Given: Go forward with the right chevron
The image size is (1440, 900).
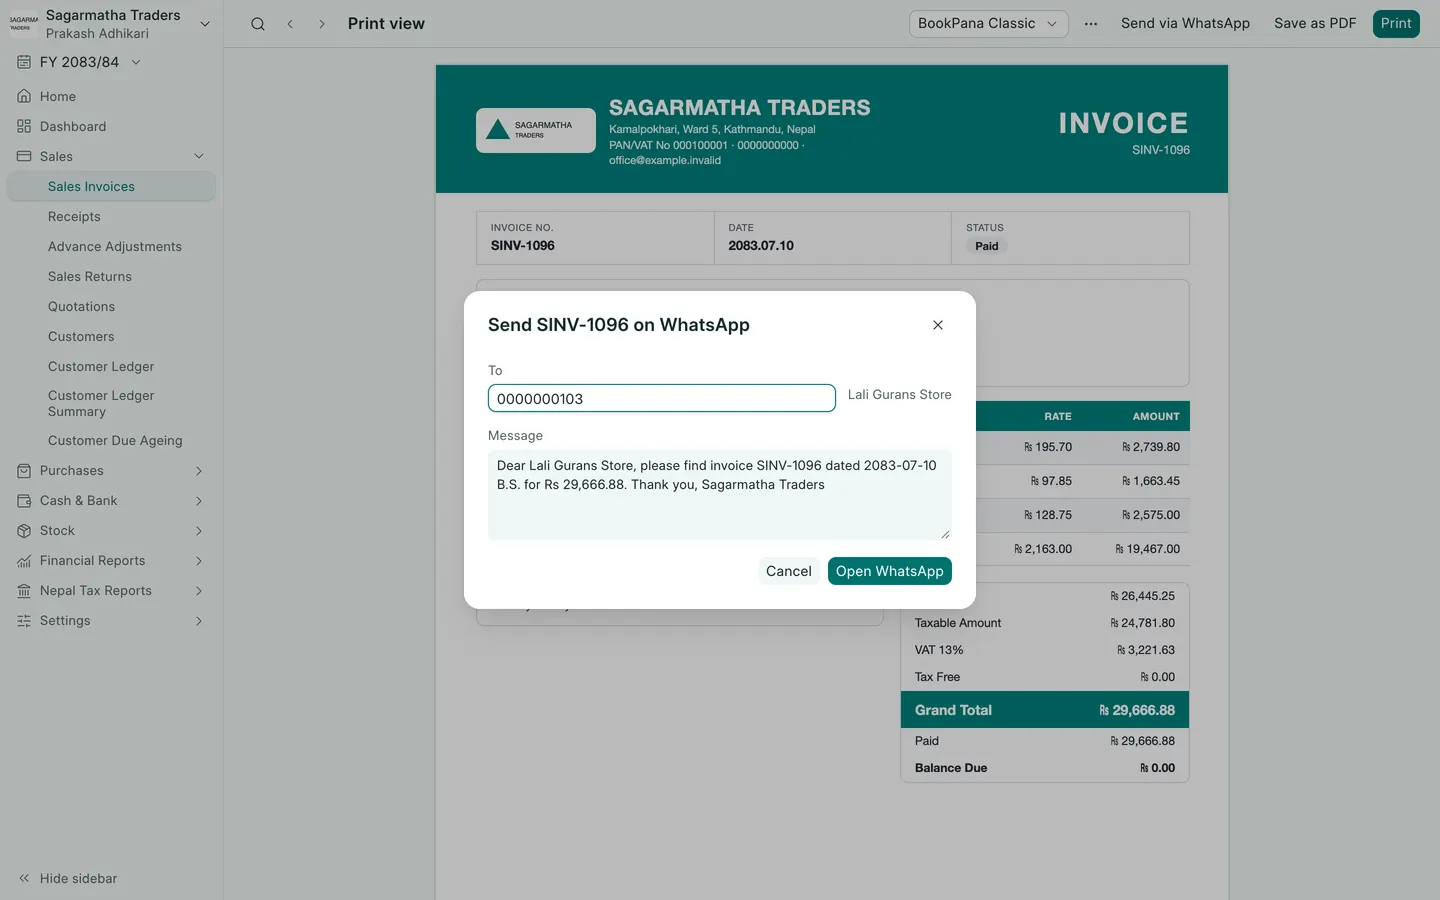Looking at the screenshot, I should [321, 24].
